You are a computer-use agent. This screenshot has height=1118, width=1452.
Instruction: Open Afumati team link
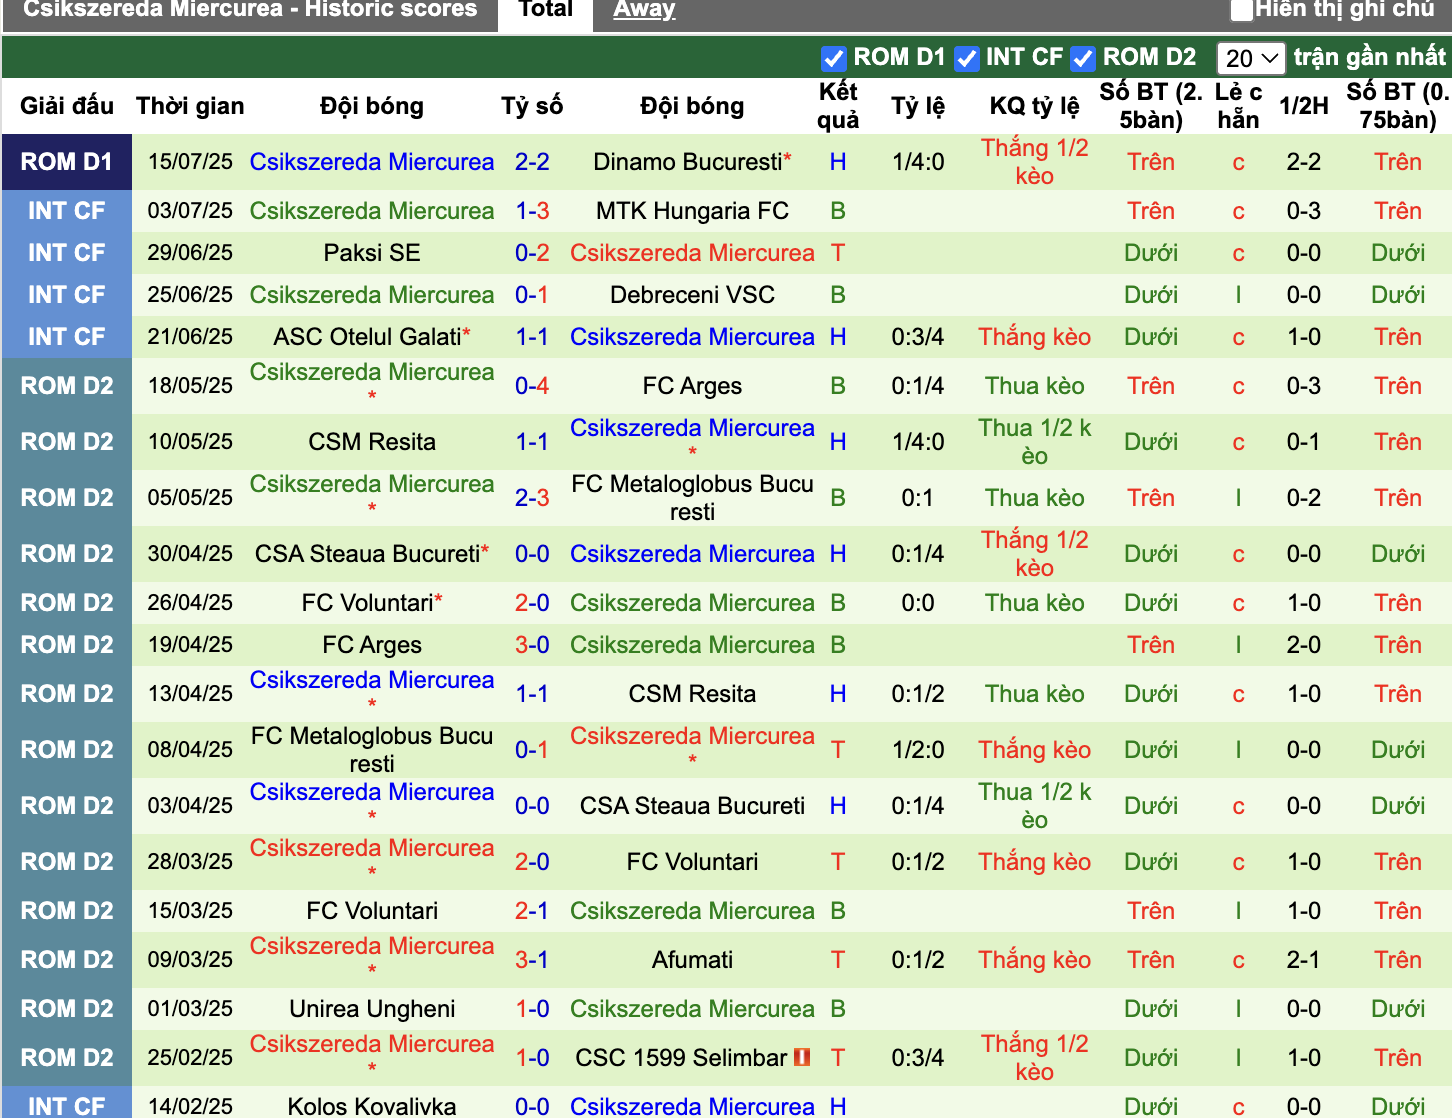coord(692,960)
